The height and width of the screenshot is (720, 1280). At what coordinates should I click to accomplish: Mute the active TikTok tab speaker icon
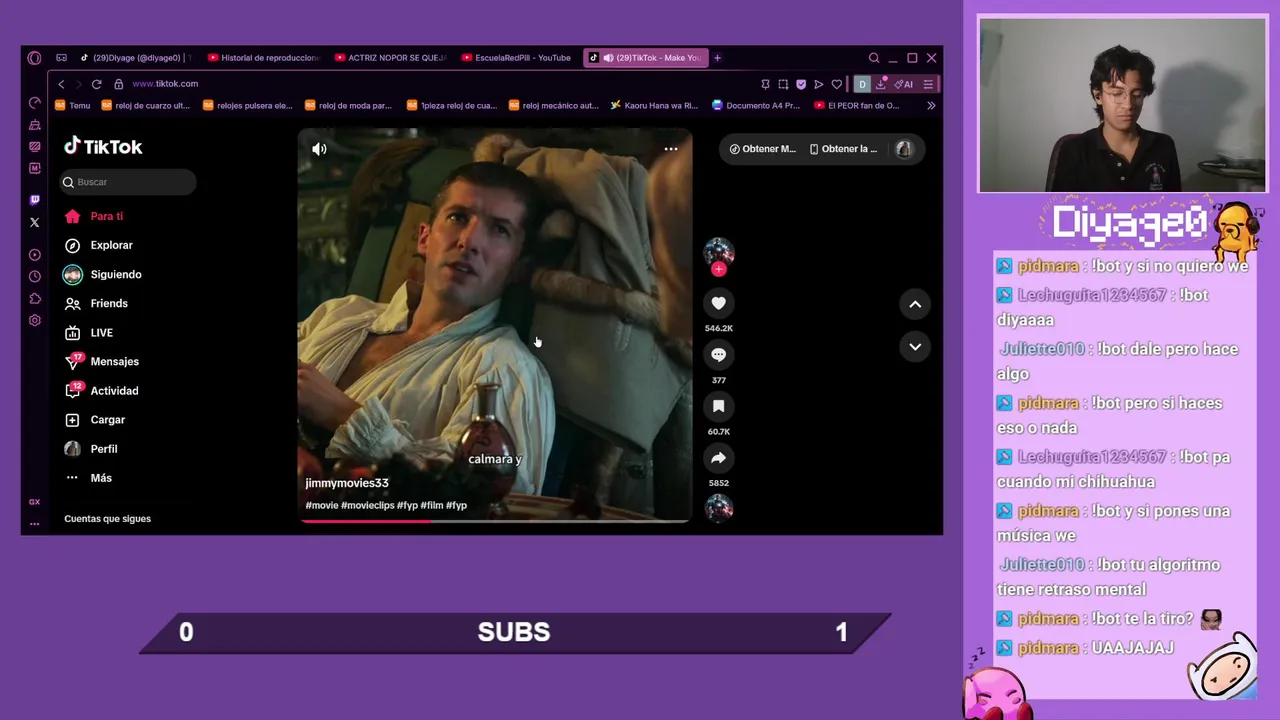click(608, 58)
